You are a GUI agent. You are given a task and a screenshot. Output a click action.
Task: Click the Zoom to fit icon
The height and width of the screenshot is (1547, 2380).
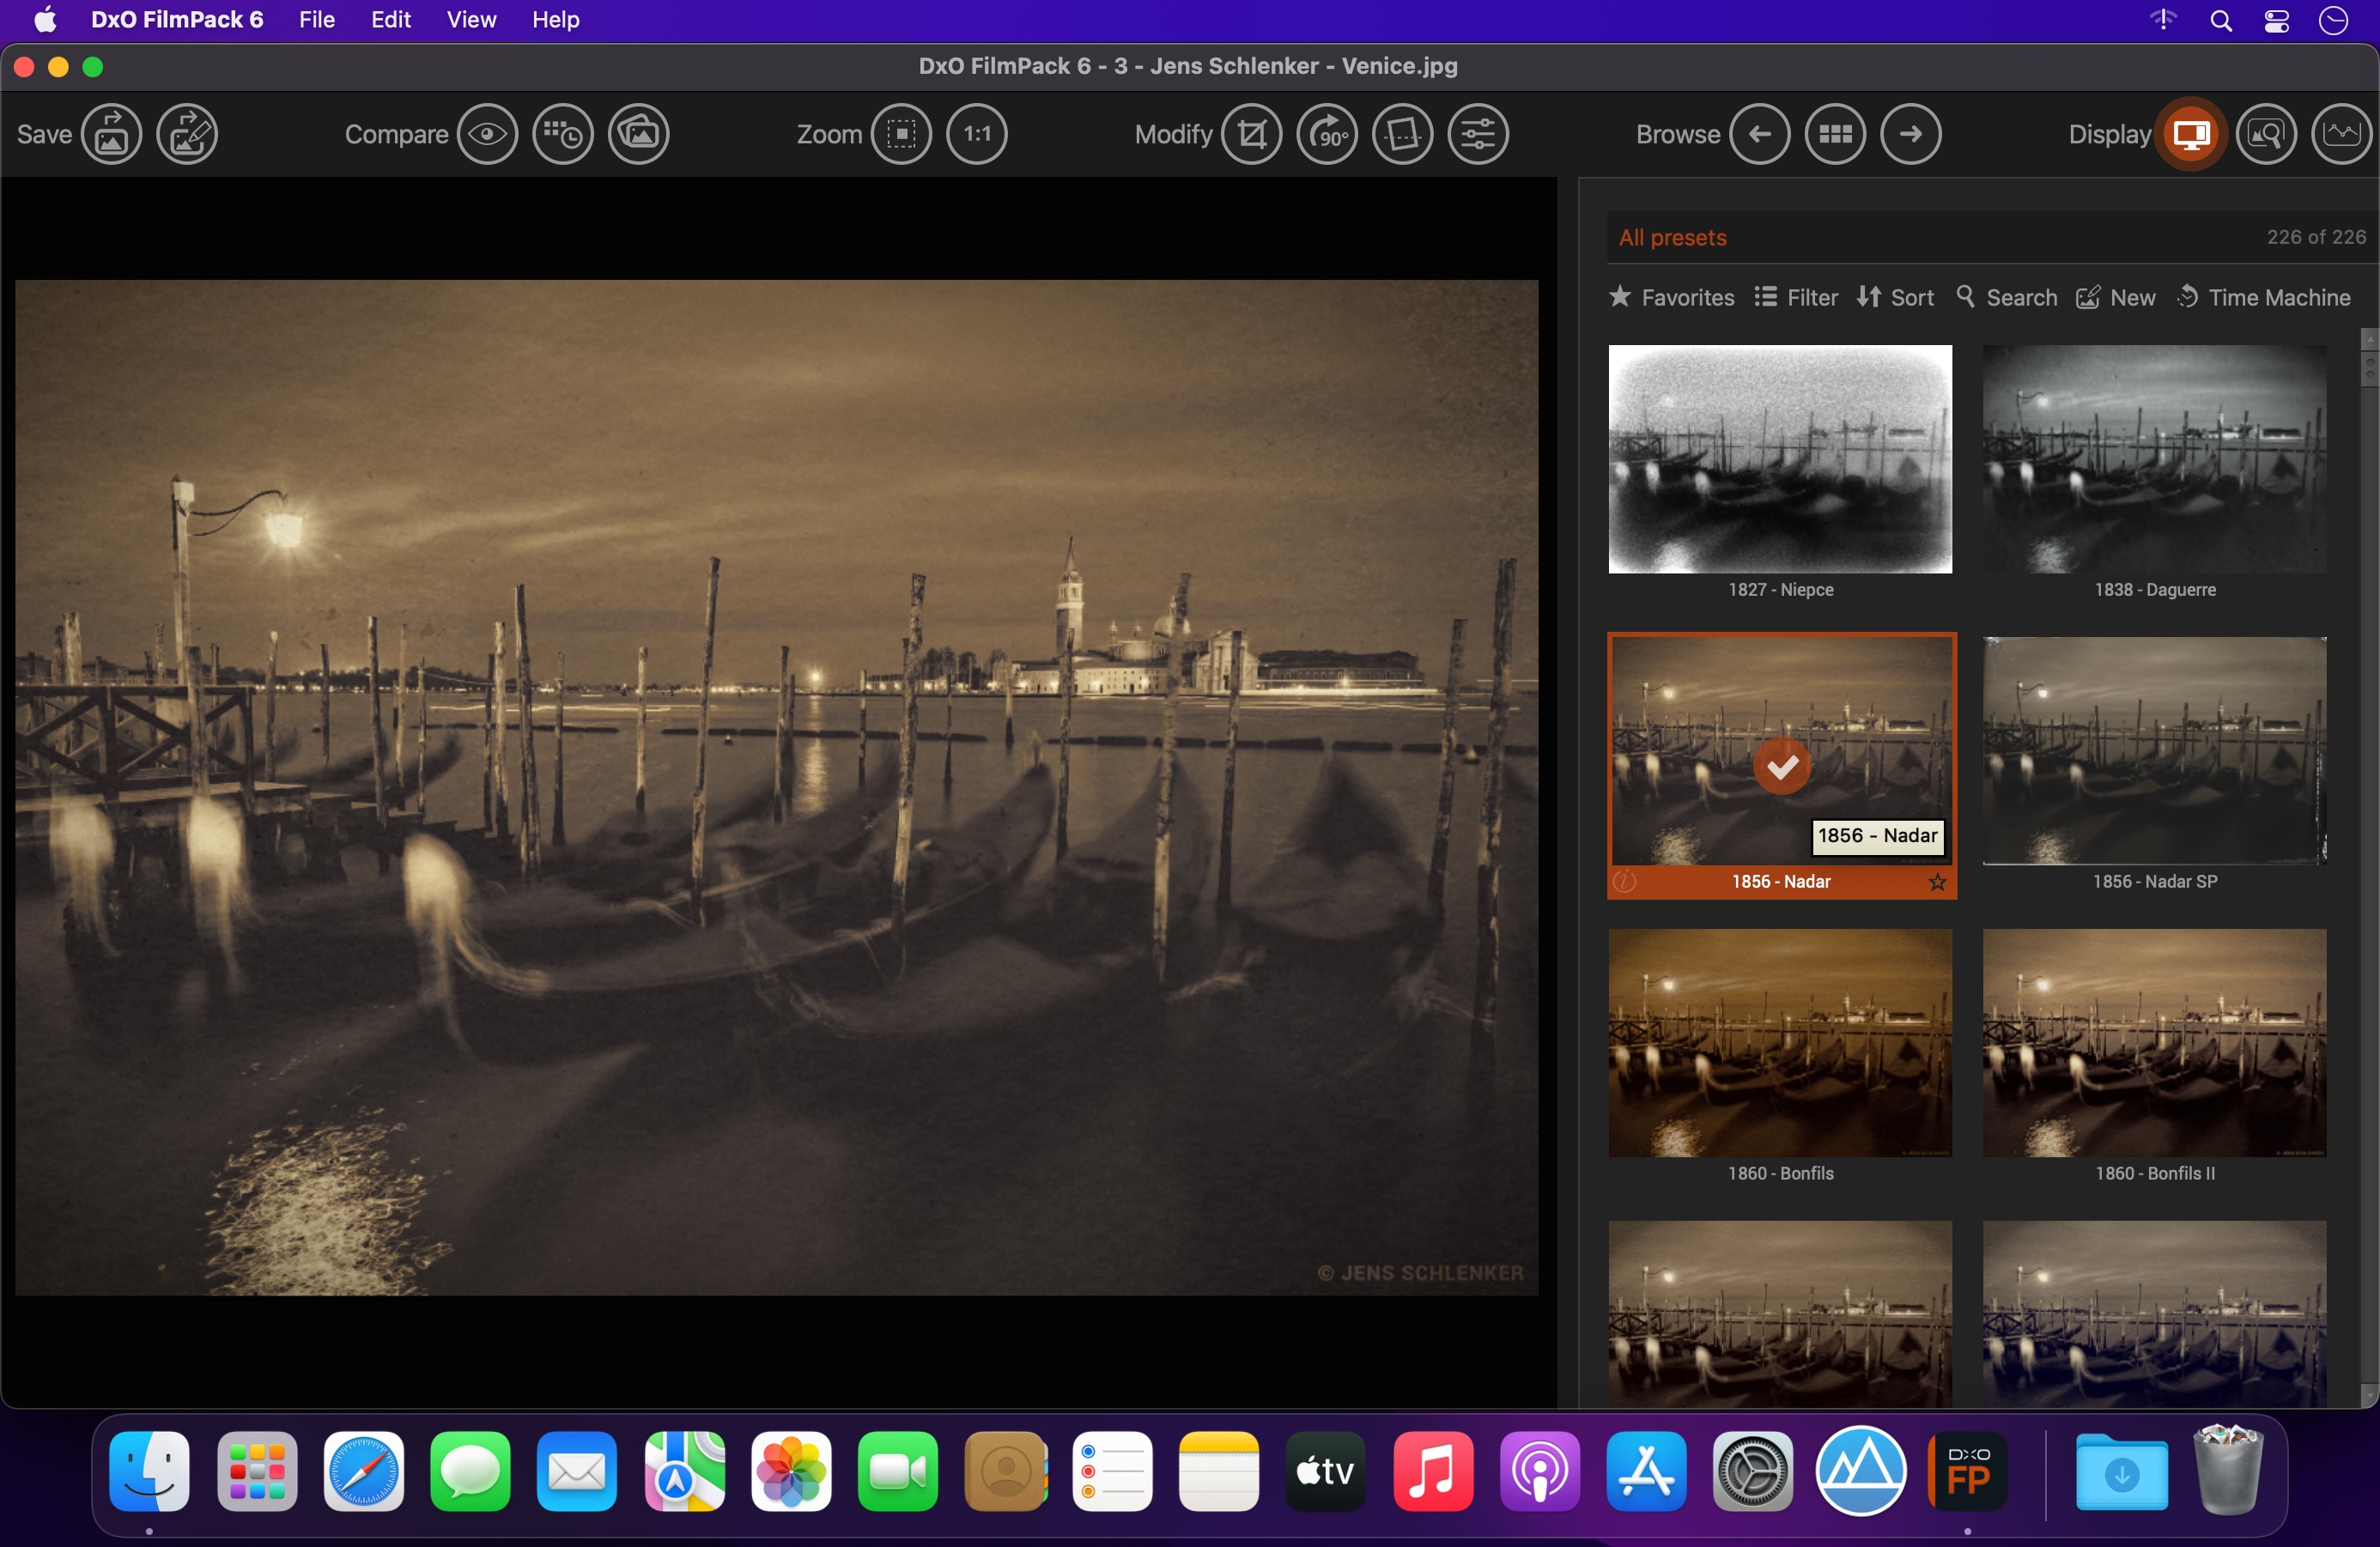[901, 134]
